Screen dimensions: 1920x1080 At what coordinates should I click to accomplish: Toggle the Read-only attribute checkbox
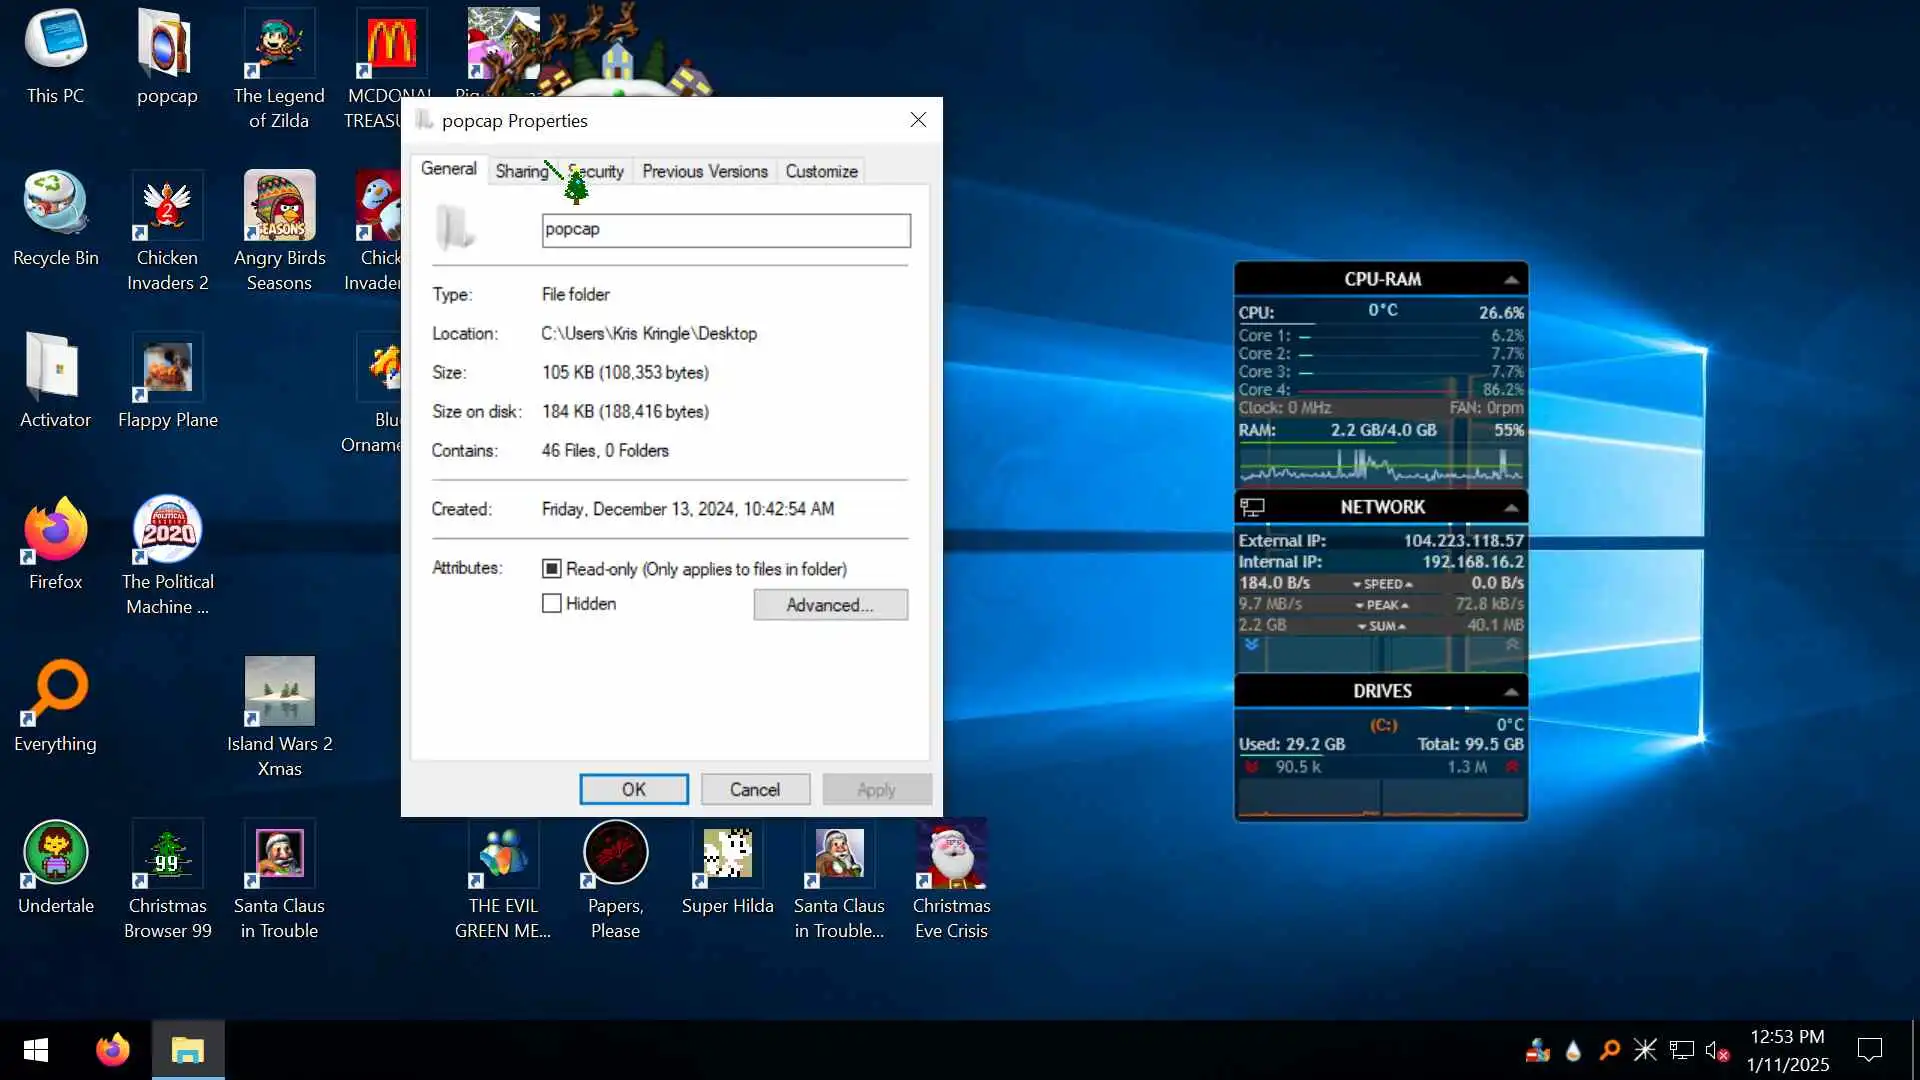click(551, 569)
